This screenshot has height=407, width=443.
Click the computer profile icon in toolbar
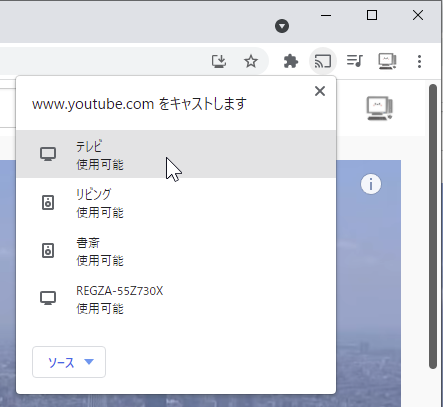[x=387, y=61]
